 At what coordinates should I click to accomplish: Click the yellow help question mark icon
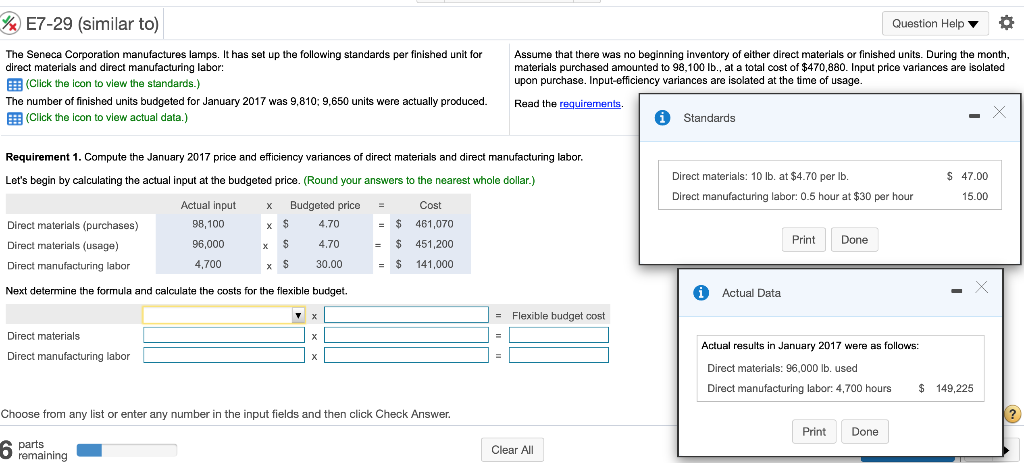[x=1012, y=414]
